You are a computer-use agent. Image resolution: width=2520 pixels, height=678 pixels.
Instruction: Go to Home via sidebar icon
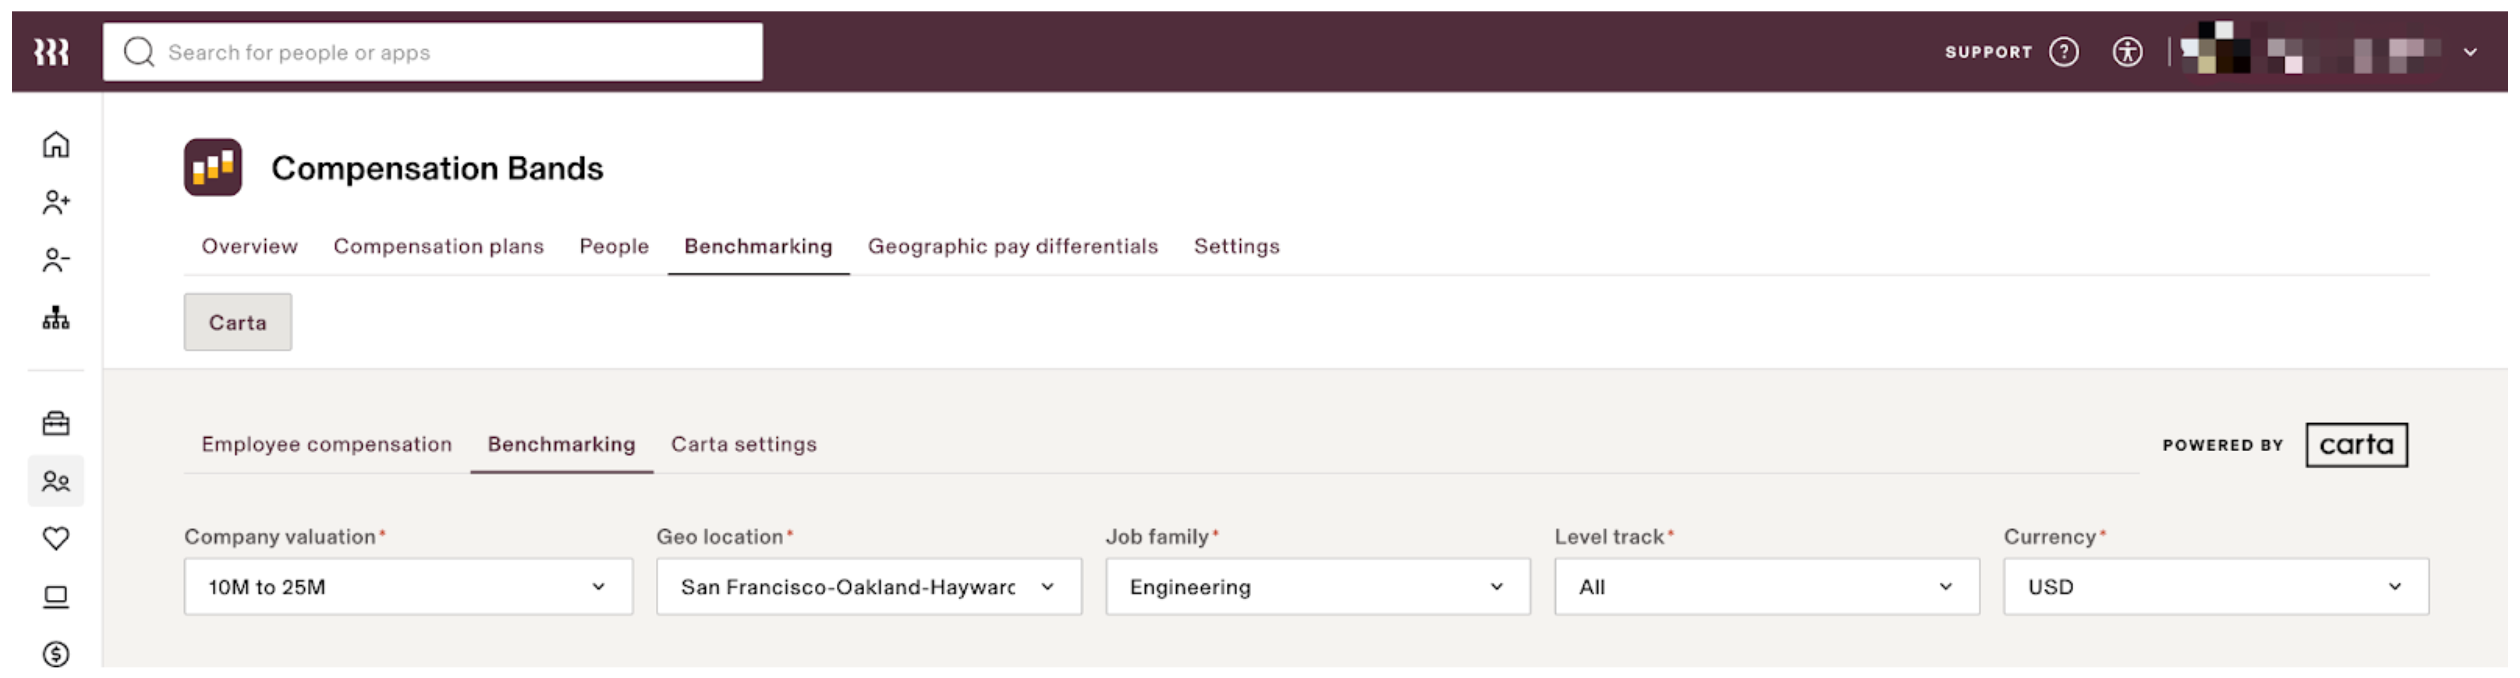56,145
